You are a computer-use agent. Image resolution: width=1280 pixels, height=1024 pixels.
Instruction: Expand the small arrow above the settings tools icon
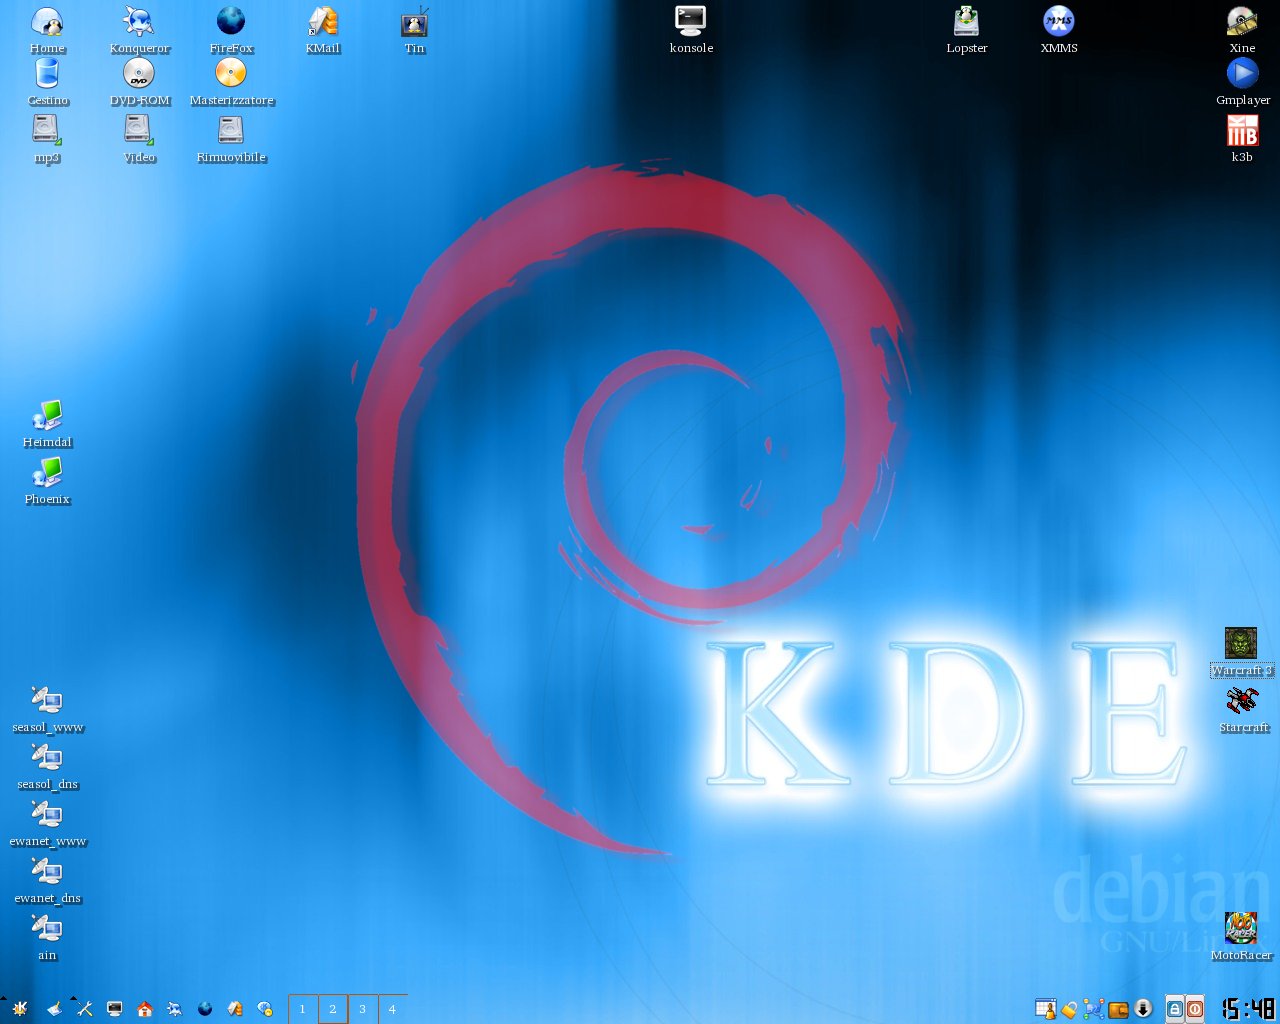point(73,998)
